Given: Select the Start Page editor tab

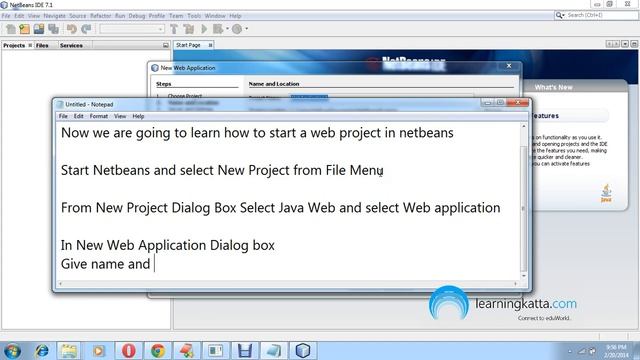Looking at the screenshot, I should point(188,45).
